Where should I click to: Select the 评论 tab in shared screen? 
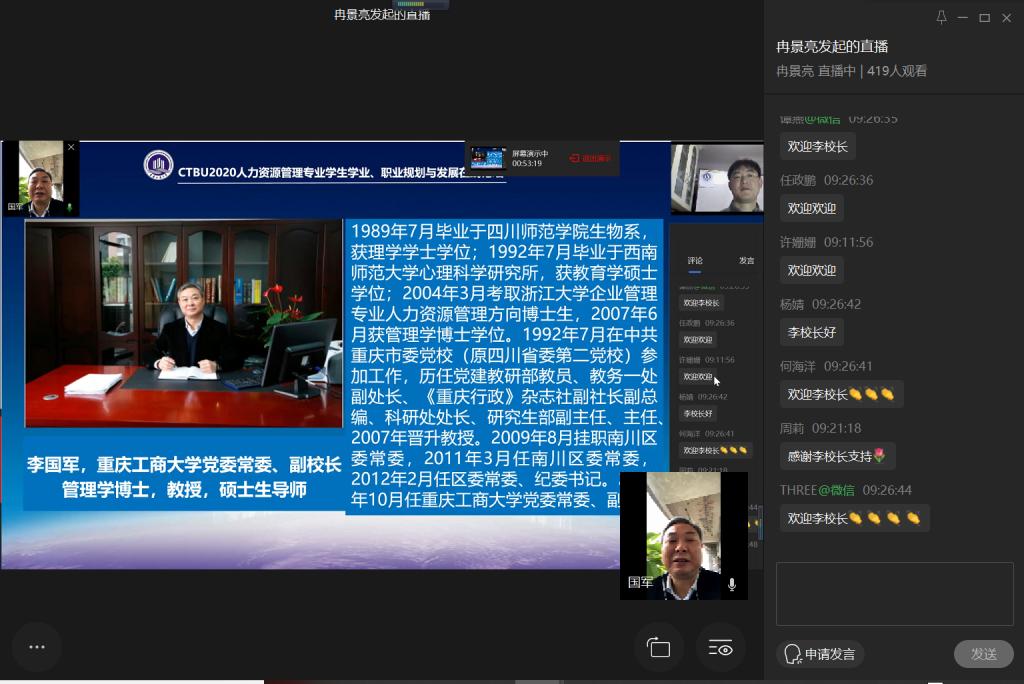(x=695, y=261)
